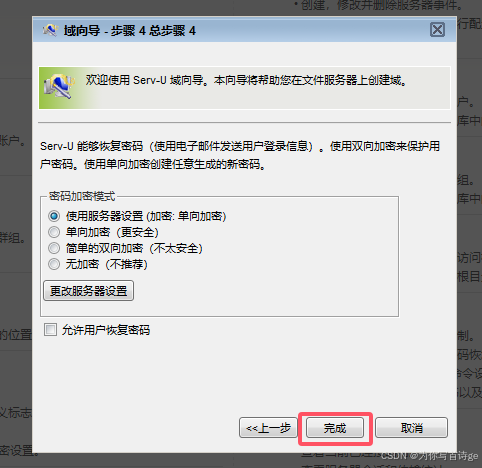Click the wizard icon in the welcome banner
This screenshot has width=482, height=468.
point(58,87)
